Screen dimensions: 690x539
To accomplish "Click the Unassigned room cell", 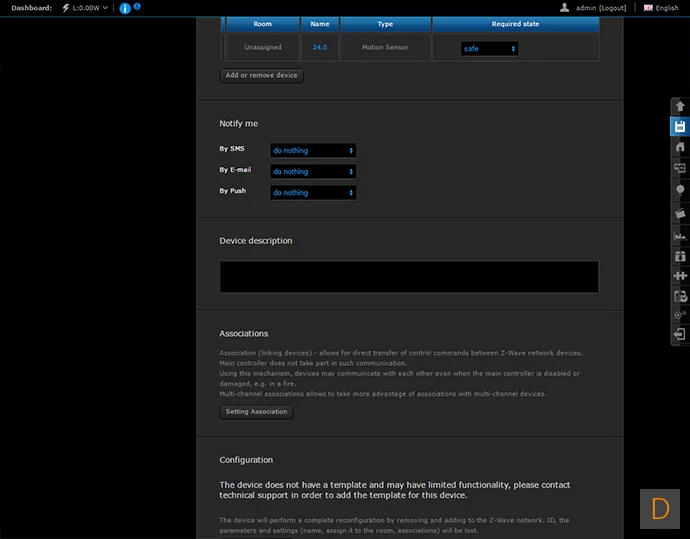I will click(263, 47).
